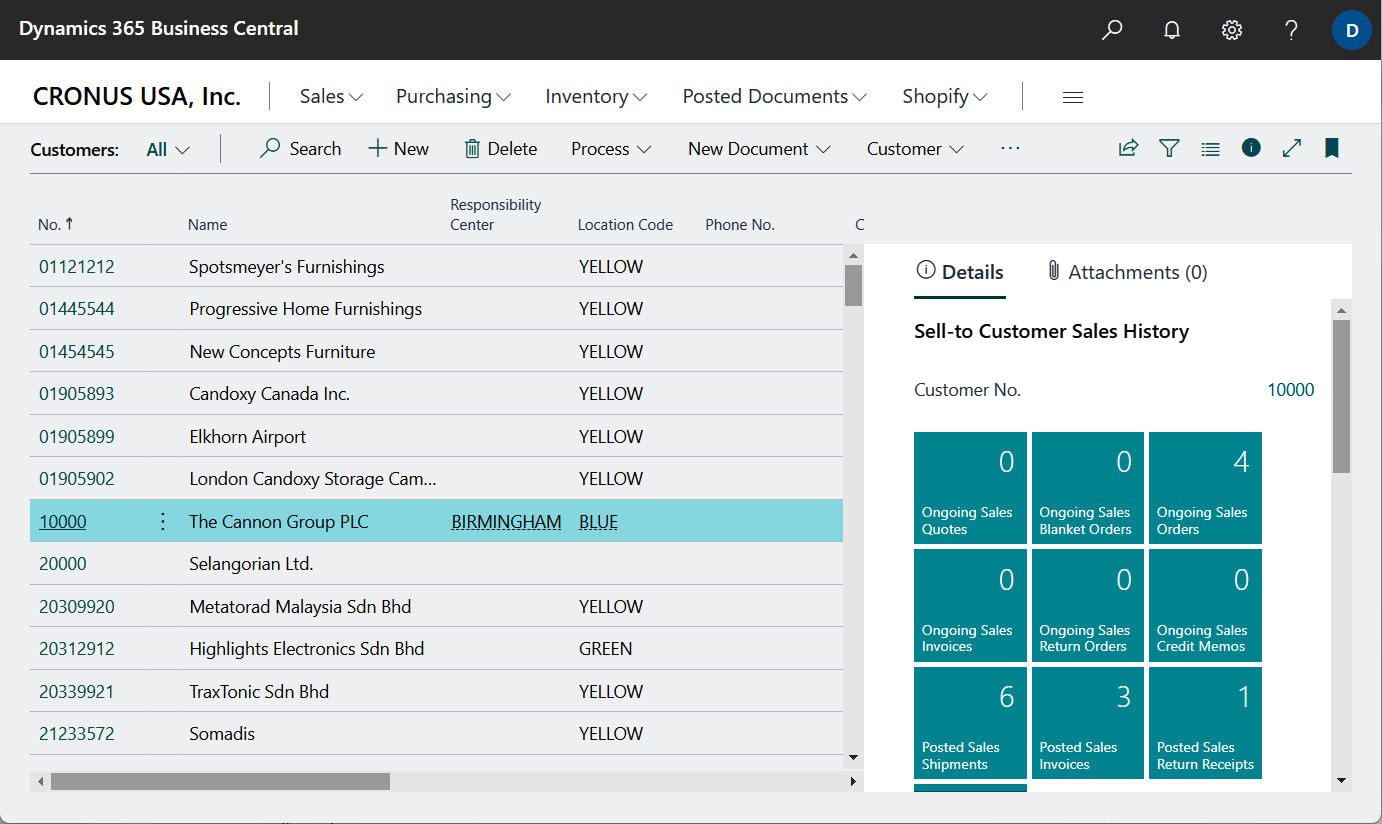Viewport: 1382px width, 824px height.
Task: Sort by the Name column header
Action: click(208, 225)
